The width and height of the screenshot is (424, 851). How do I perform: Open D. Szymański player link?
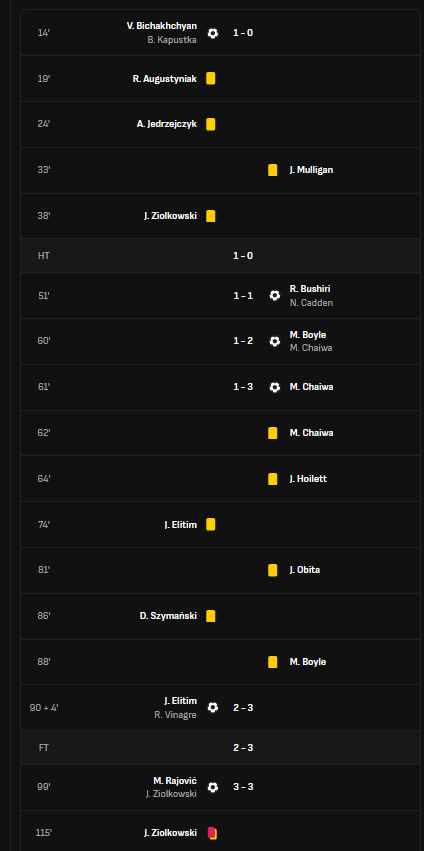[168, 616]
